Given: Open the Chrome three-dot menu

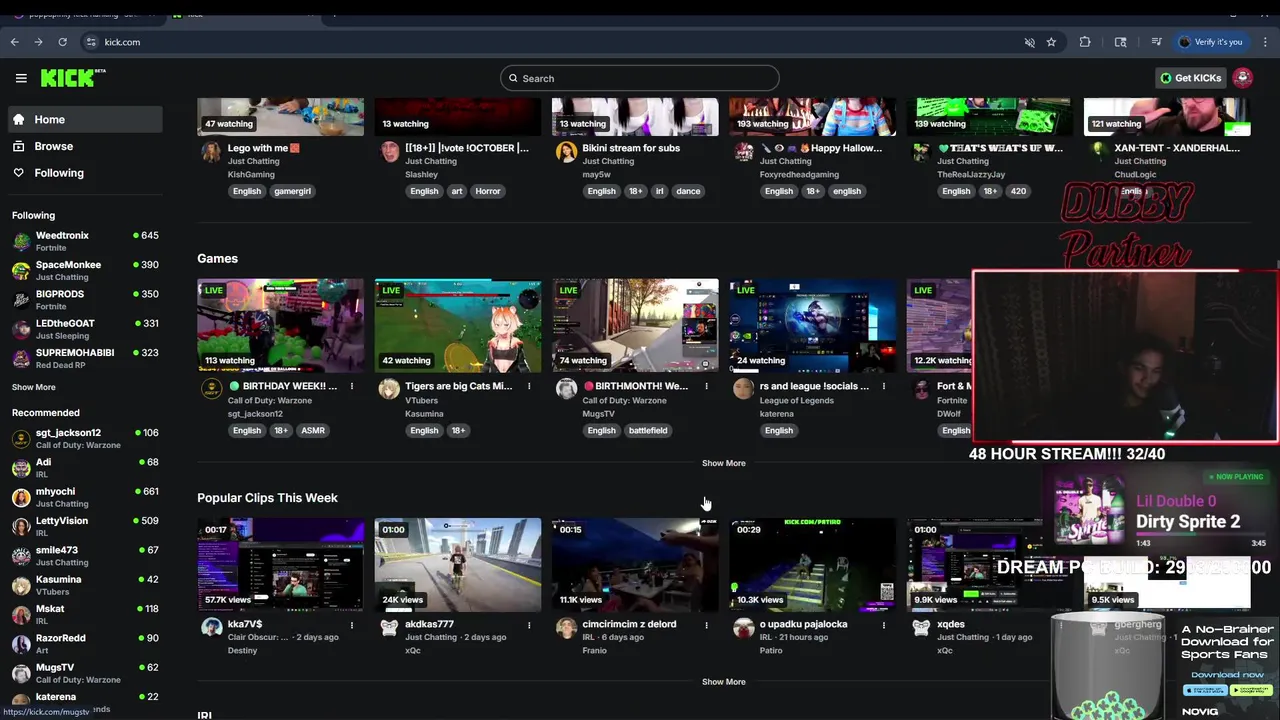Looking at the screenshot, I should (1263, 42).
